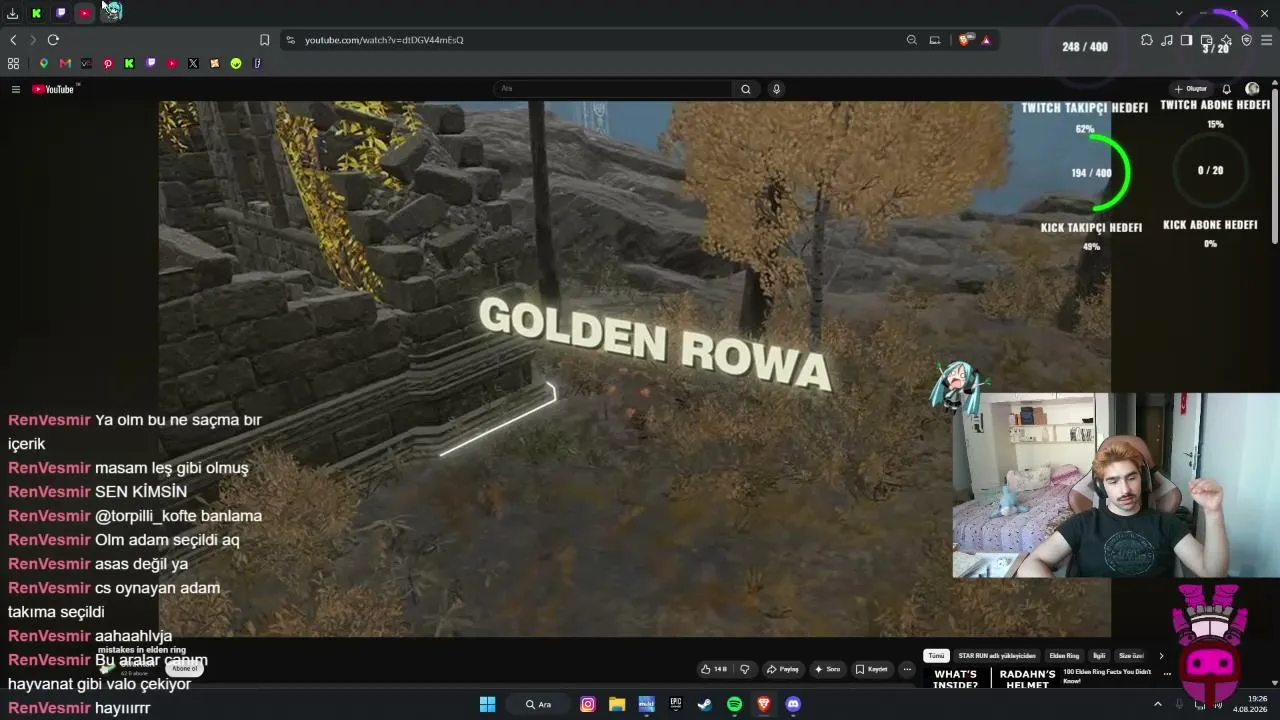Image resolution: width=1280 pixels, height=720 pixels.
Task: Open the YouTube account avatar menu
Action: pos(1252,89)
